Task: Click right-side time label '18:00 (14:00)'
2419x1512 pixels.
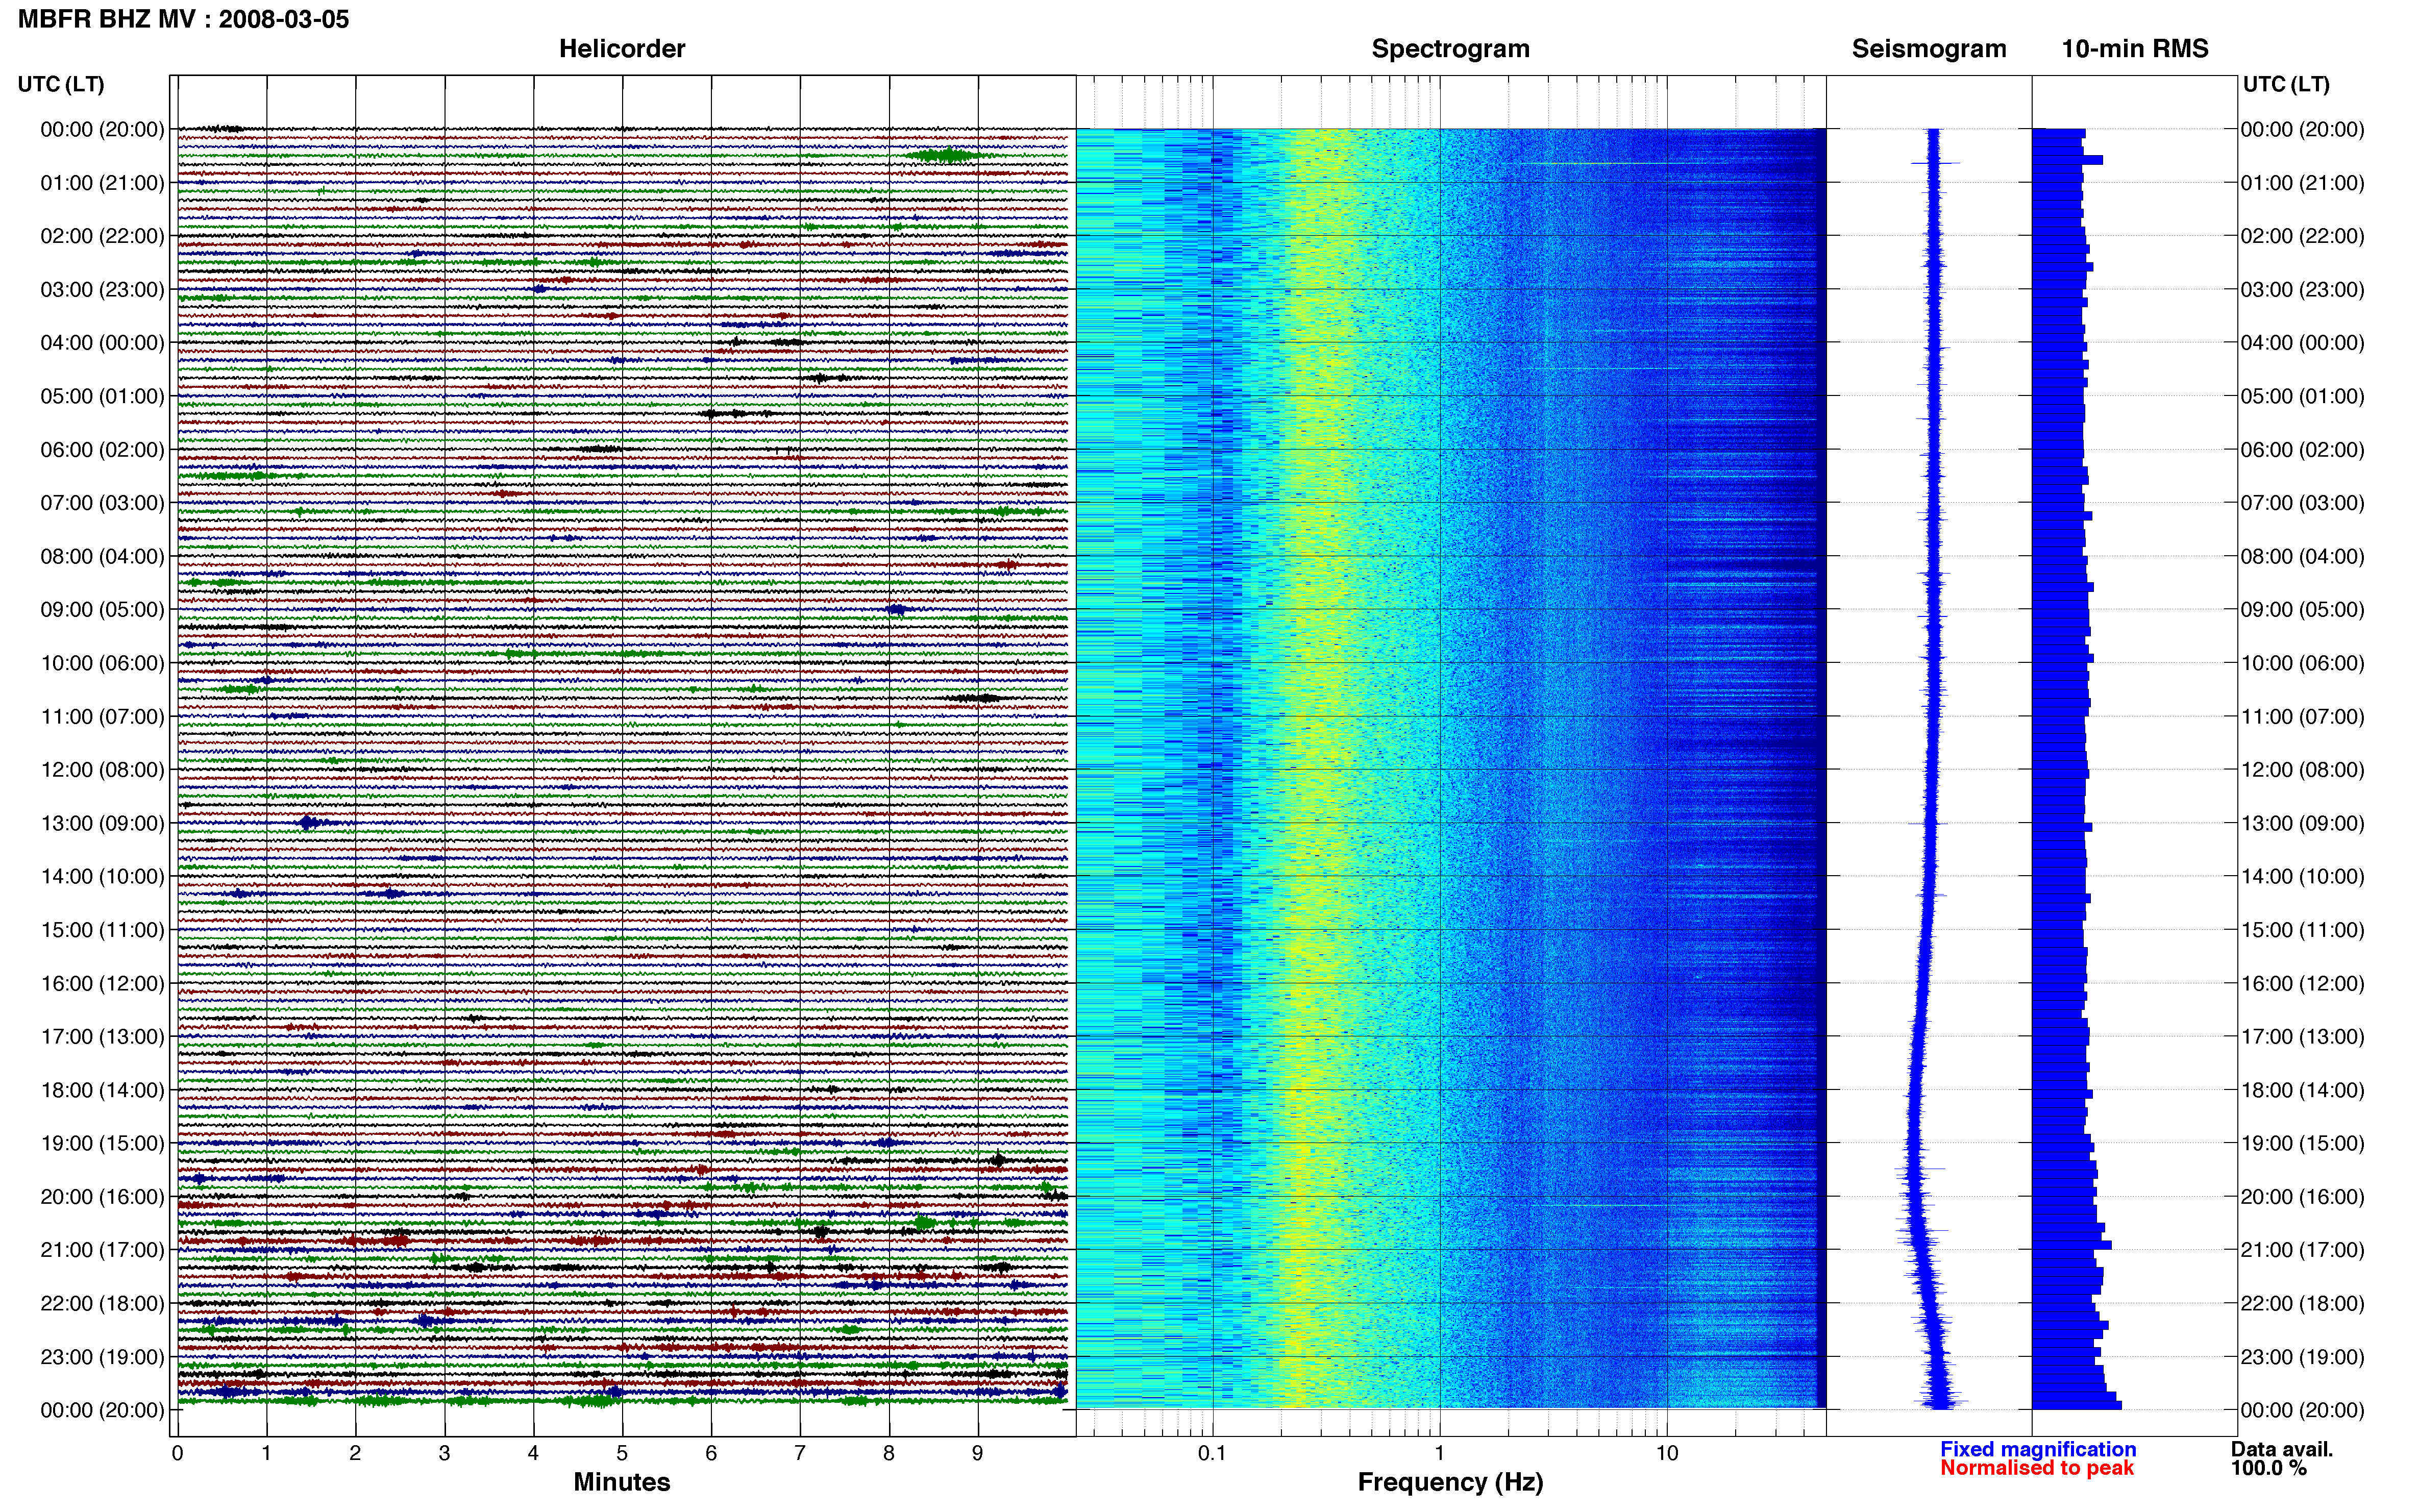Action: point(2302,1090)
